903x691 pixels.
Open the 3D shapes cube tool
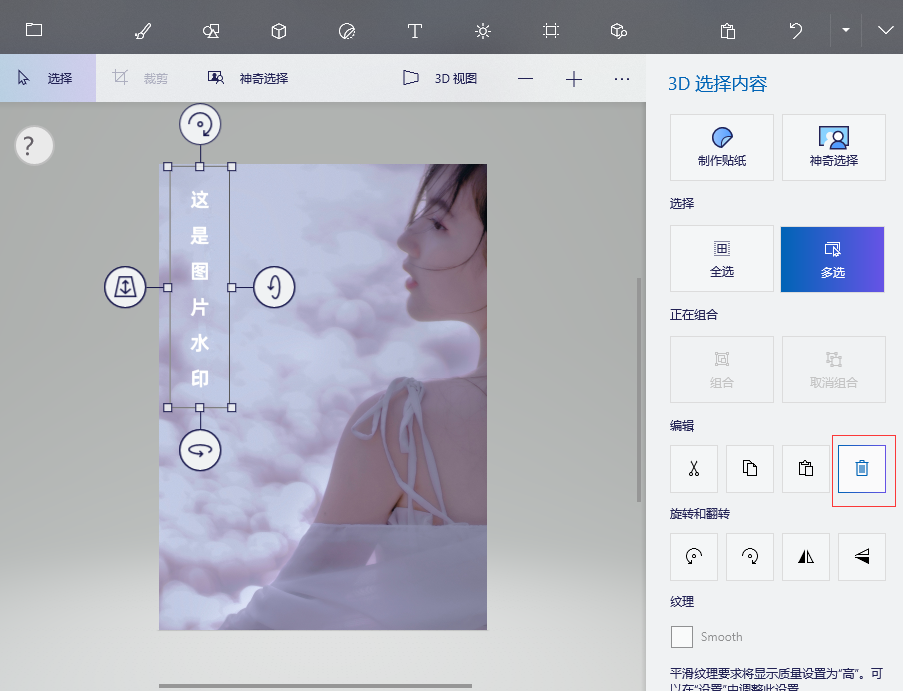pyautogui.click(x=279, y=31)
